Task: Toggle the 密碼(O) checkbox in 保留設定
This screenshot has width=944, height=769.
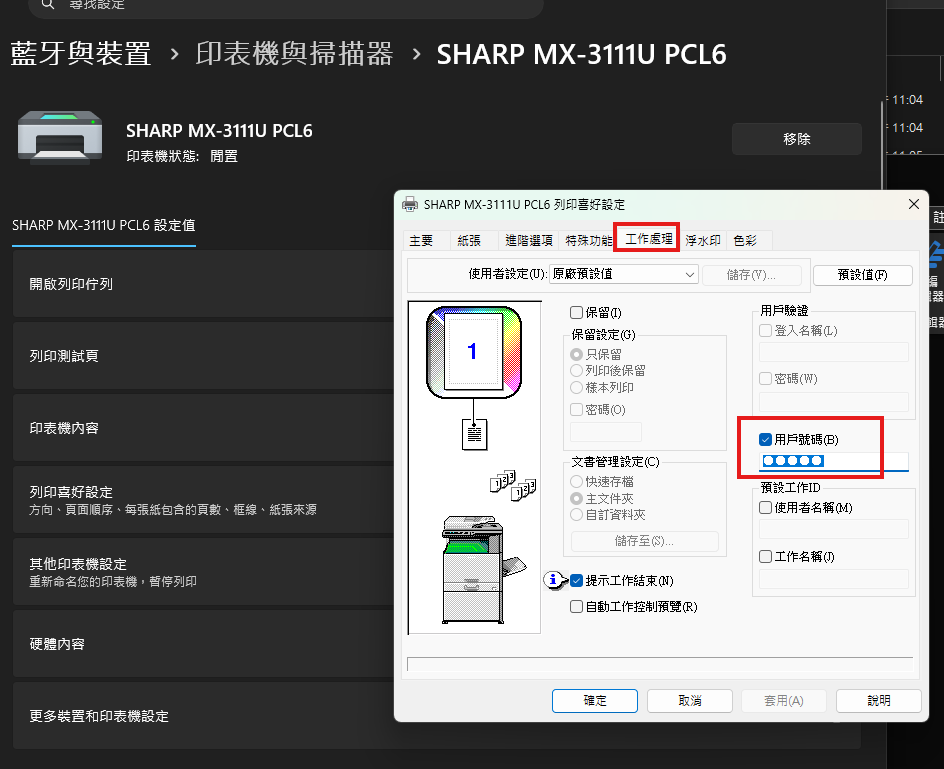Action: coord(576,409)
